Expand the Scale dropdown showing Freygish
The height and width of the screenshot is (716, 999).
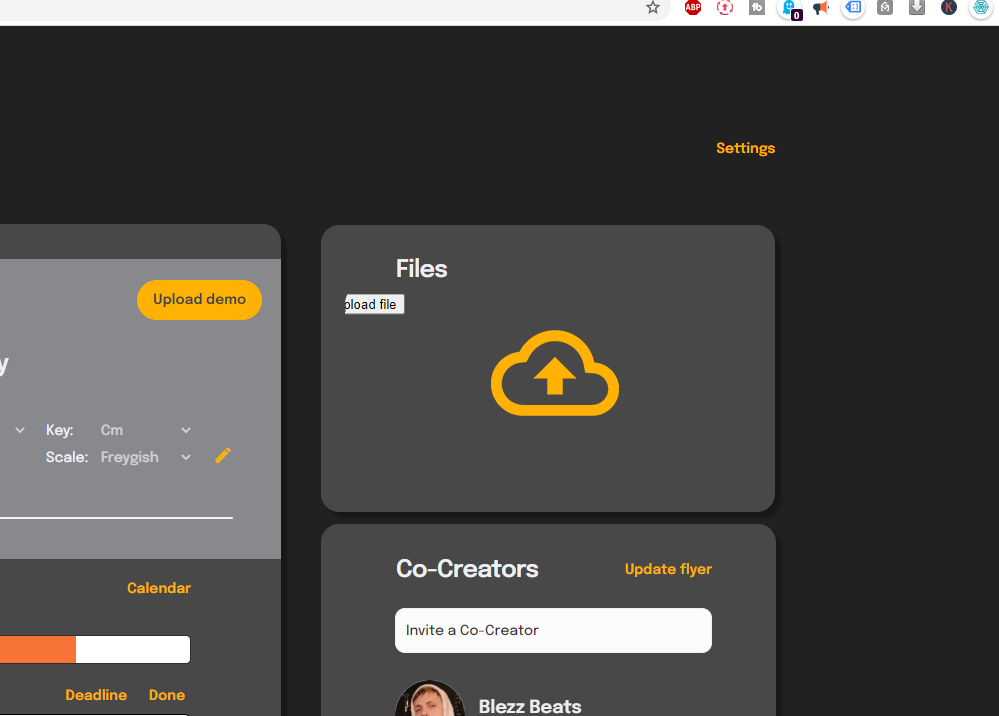[146, 457]
